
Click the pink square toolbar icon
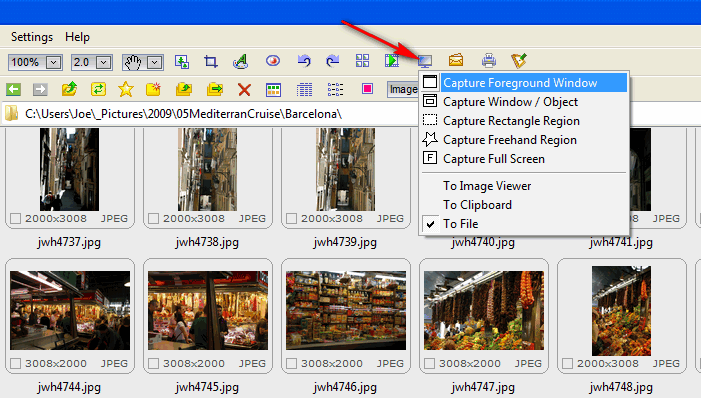click(367, 89)
